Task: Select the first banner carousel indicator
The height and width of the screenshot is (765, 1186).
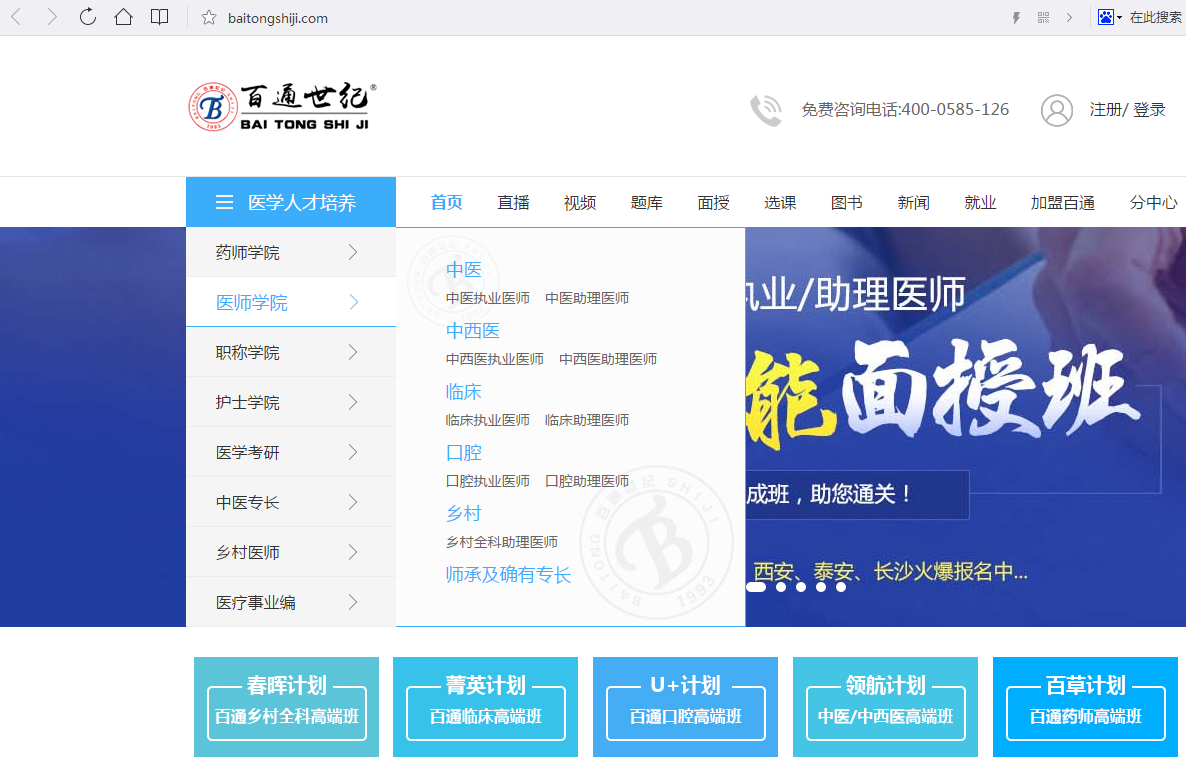Action: pyautogui.click(x=756, y=587)
